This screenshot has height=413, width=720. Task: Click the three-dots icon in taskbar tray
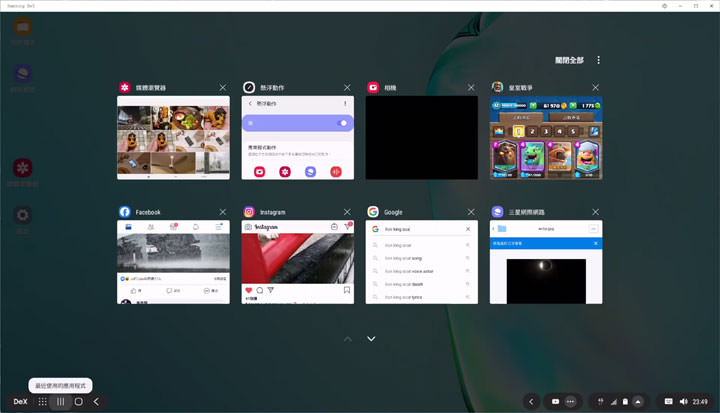570,402
